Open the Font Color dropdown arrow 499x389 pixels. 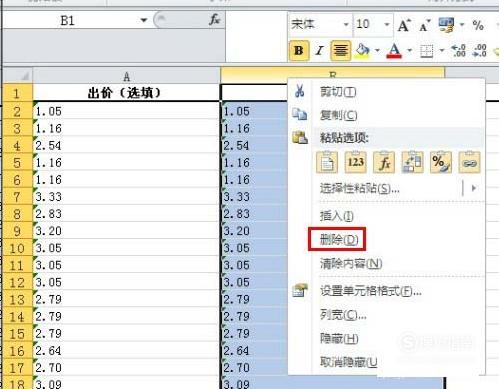[x=409, y=51]
